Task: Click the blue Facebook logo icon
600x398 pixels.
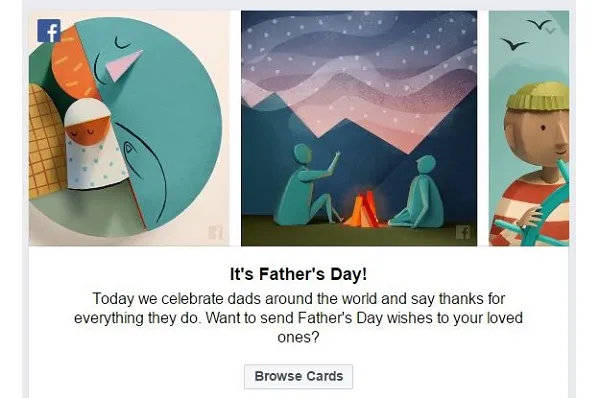Action: (x=49, y=31)
